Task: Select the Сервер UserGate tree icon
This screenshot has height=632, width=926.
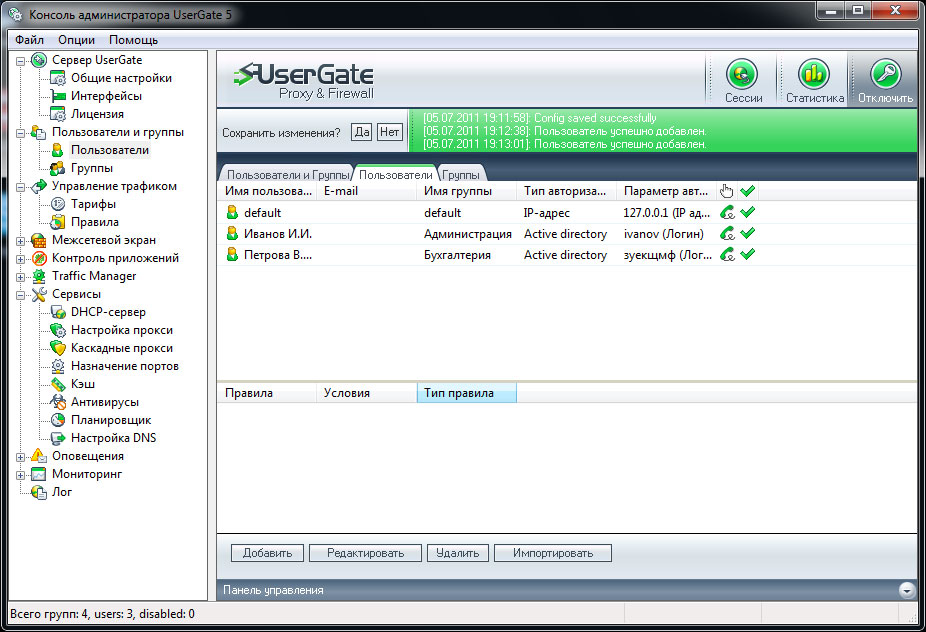Action: pyautogui.click(x=39, y=60)
